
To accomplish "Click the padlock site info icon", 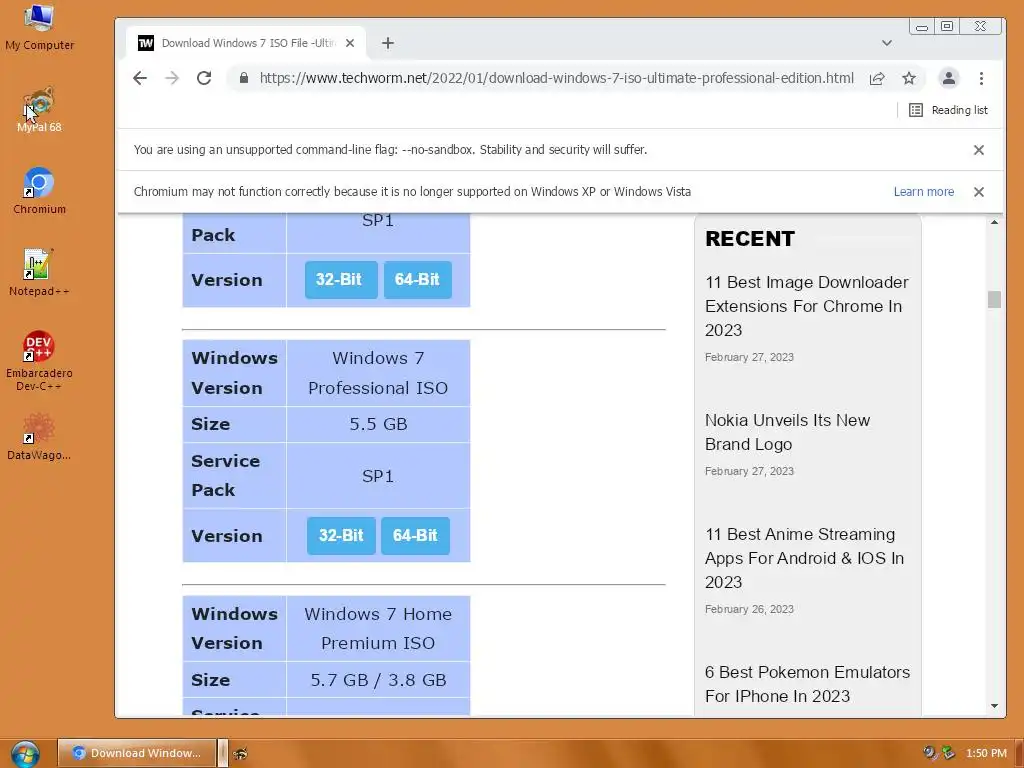I will (x=244, y=78).
